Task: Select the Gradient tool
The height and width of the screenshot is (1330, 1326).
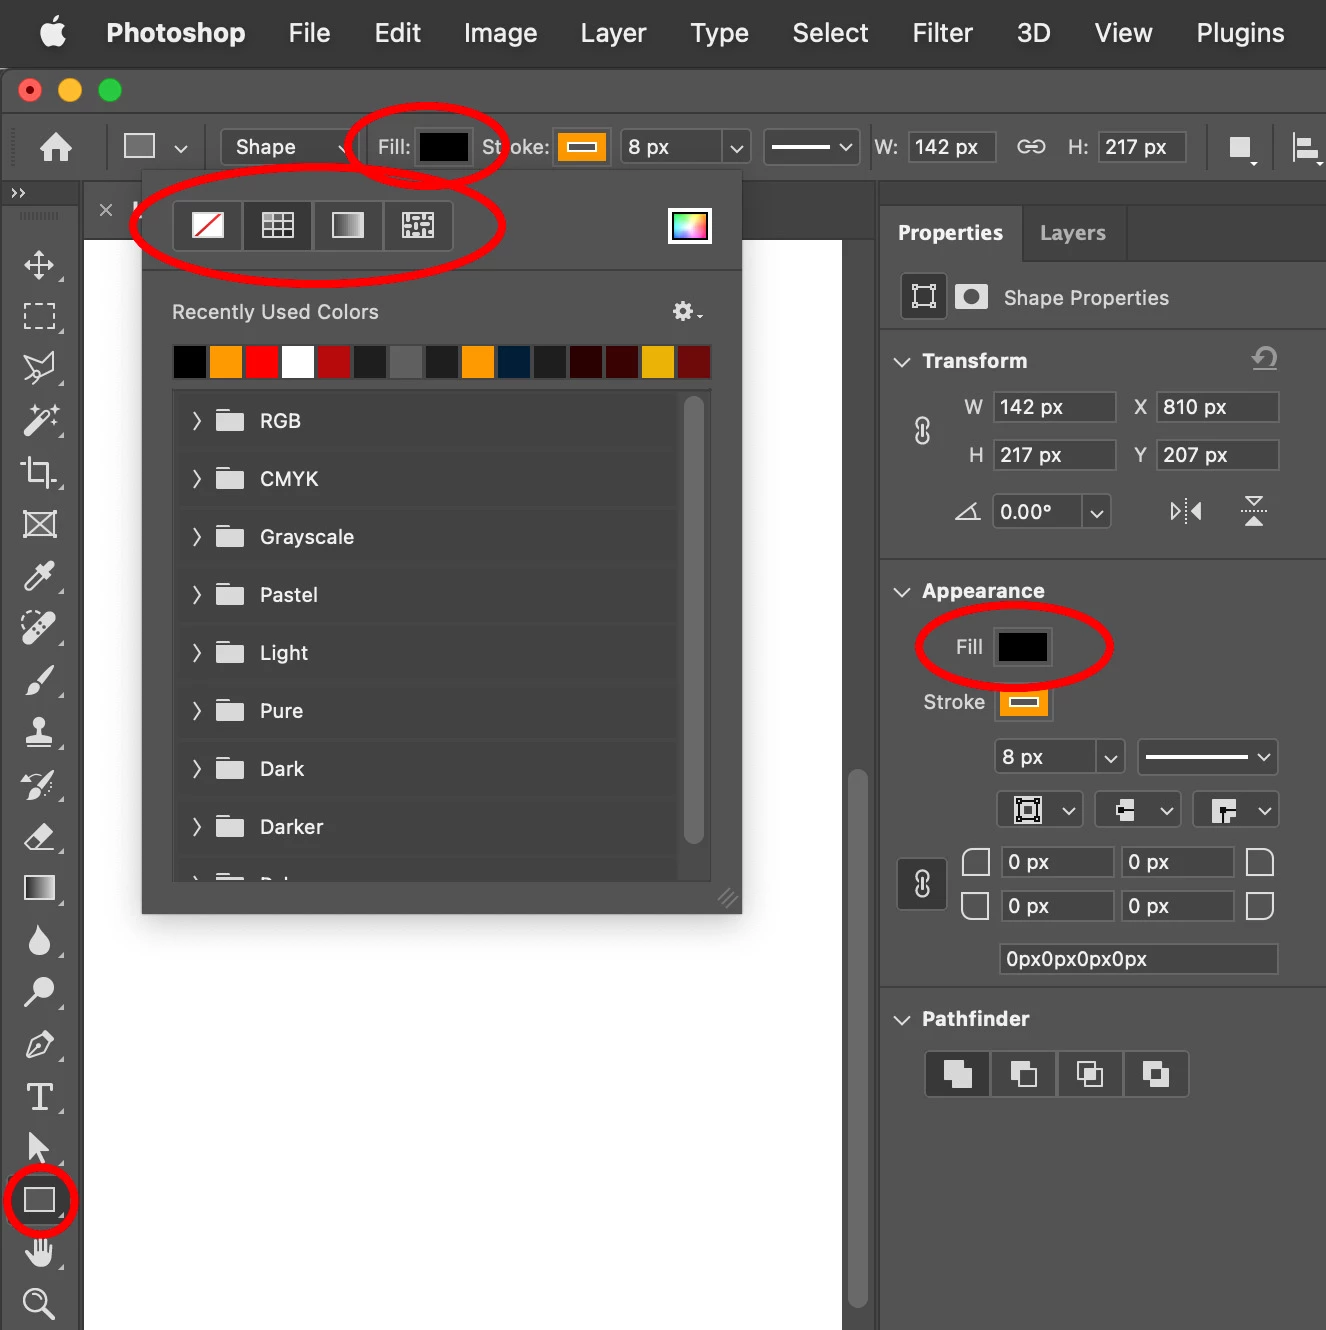Action: (x=39, y=888)
